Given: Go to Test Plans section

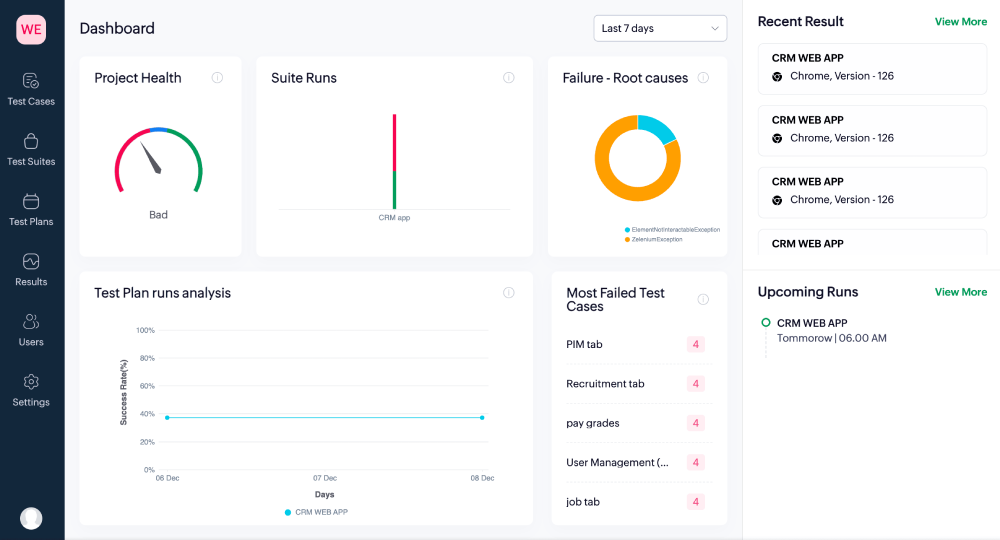Looking at the screenshot, I should click(x=31, y=208).
